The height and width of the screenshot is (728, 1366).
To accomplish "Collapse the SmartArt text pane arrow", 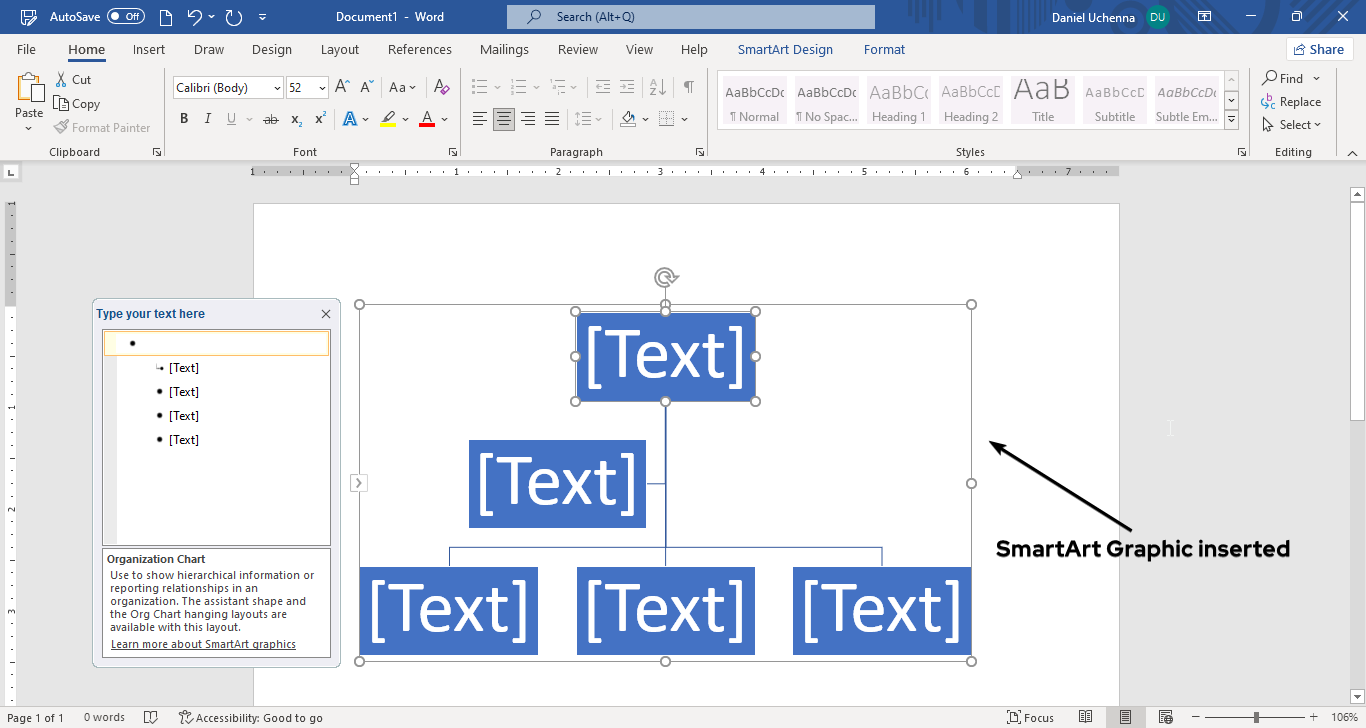I will click(x=359, y=483).
